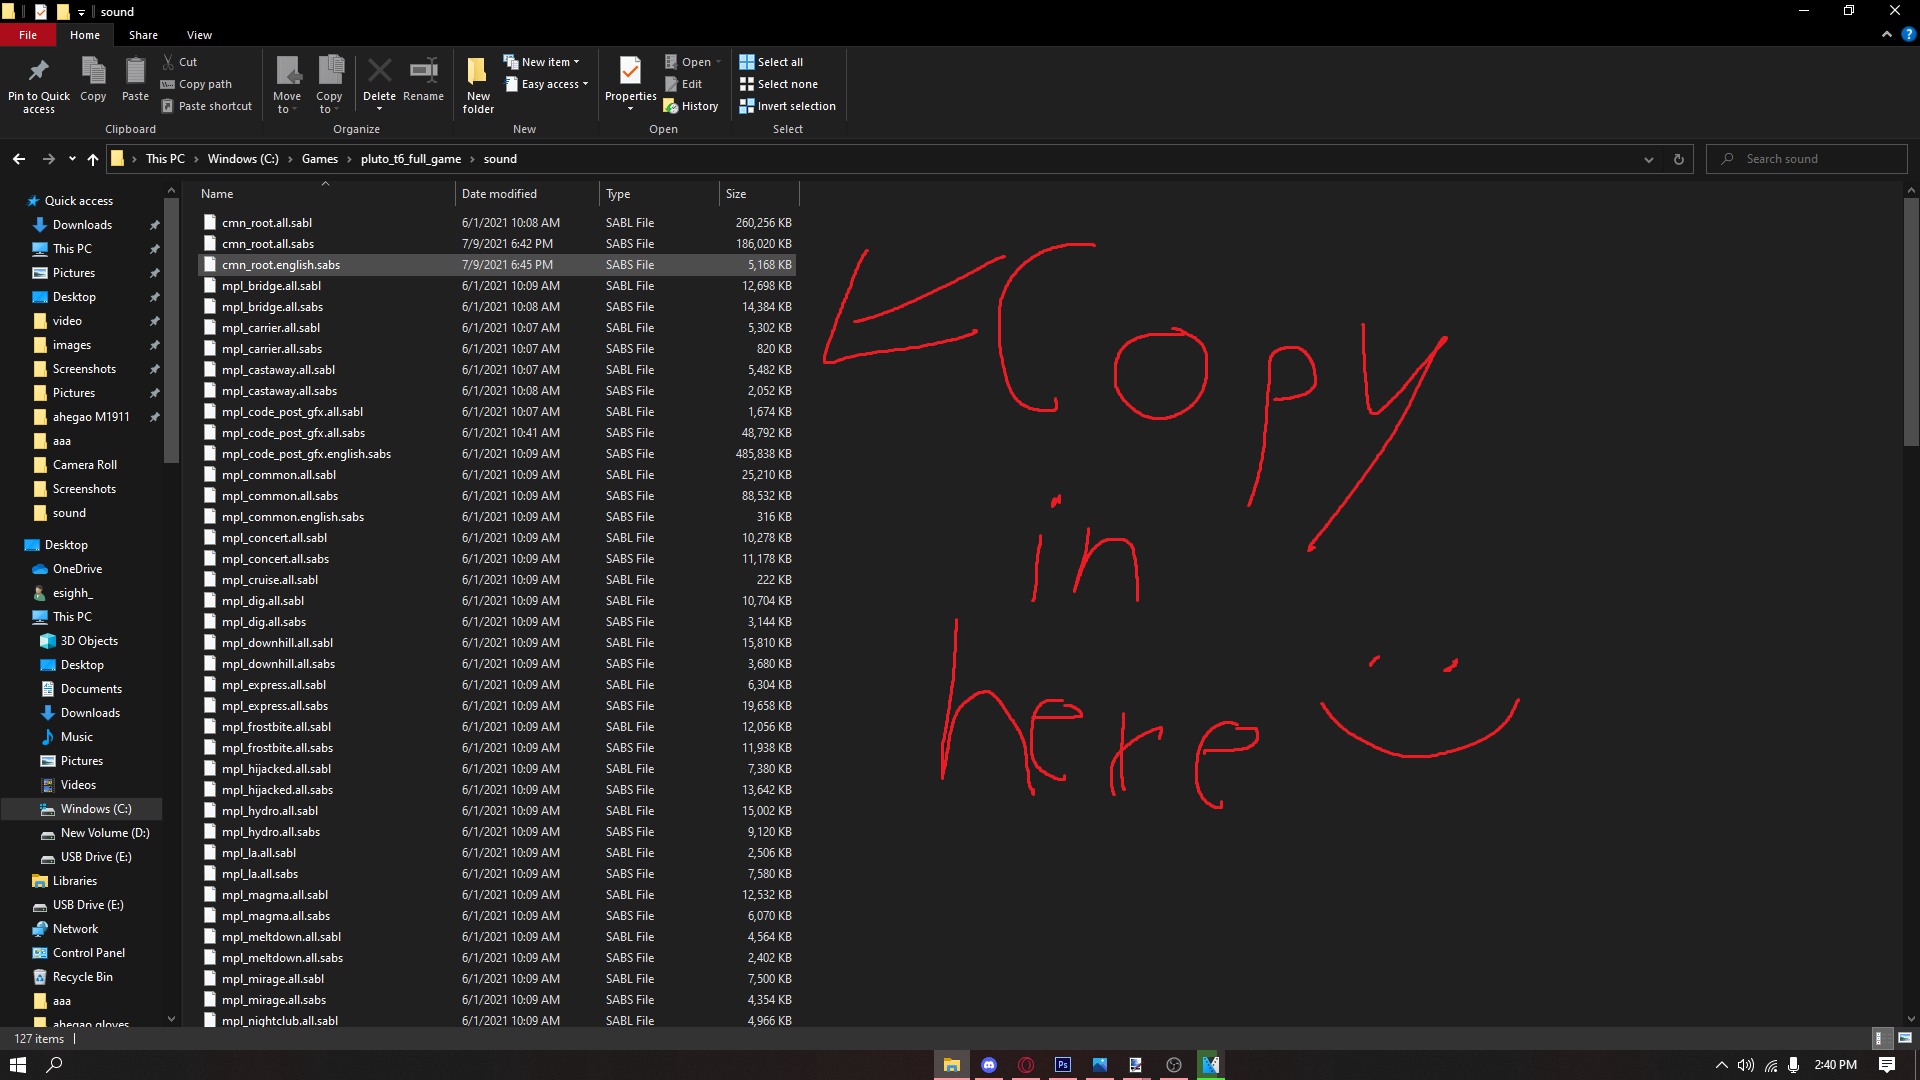This screenshot has height=1080, width=1920.
Task: Open the New item dropdown
Action: pyautogui.click(x=541, y=62)
